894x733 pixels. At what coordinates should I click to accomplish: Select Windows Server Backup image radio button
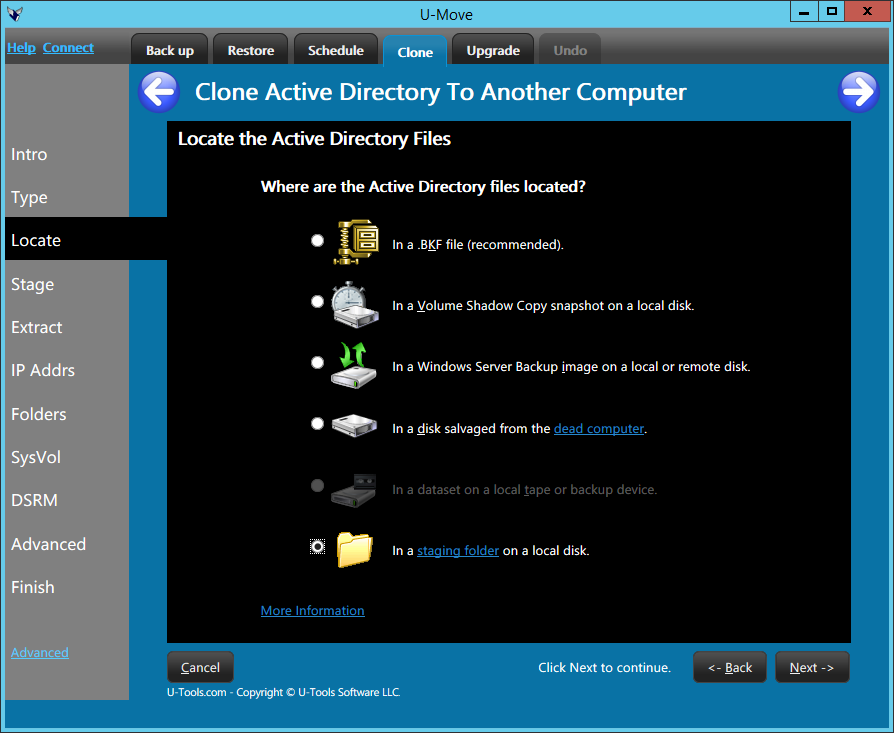[x=318, y=363]
